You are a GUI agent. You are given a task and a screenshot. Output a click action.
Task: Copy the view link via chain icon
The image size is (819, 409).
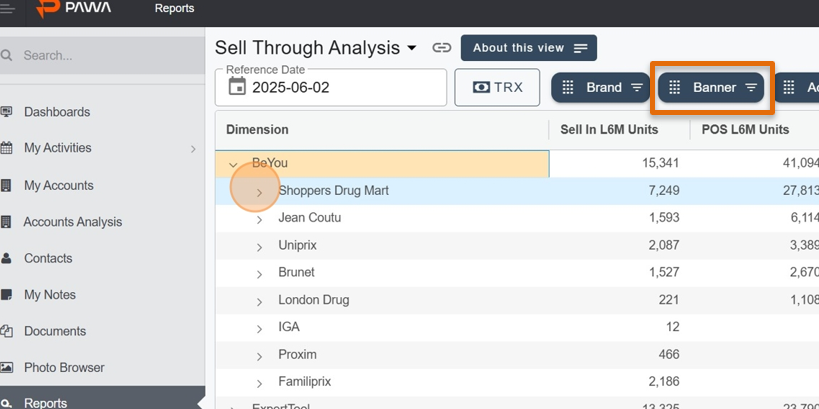[x=441, y=48]
